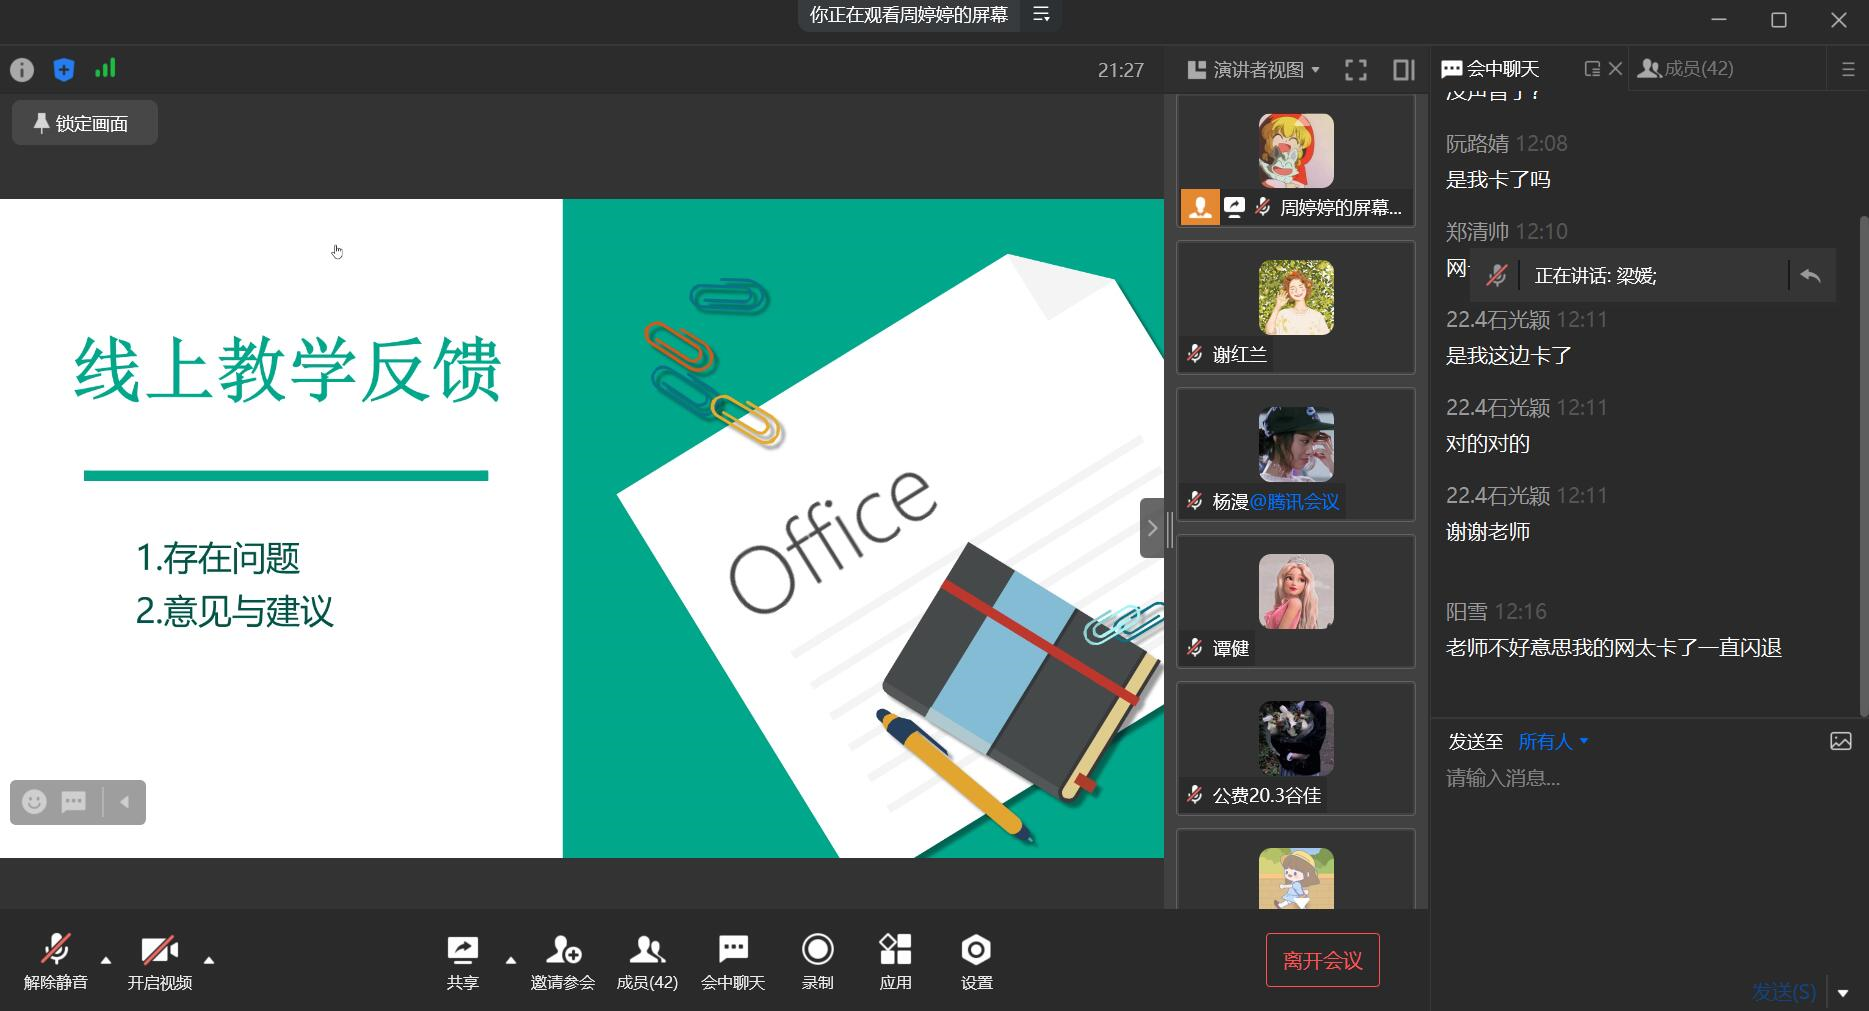Click the muted mic icon beside 谢红兰
The image size is (1869, 1011).
pos(1195,354)
